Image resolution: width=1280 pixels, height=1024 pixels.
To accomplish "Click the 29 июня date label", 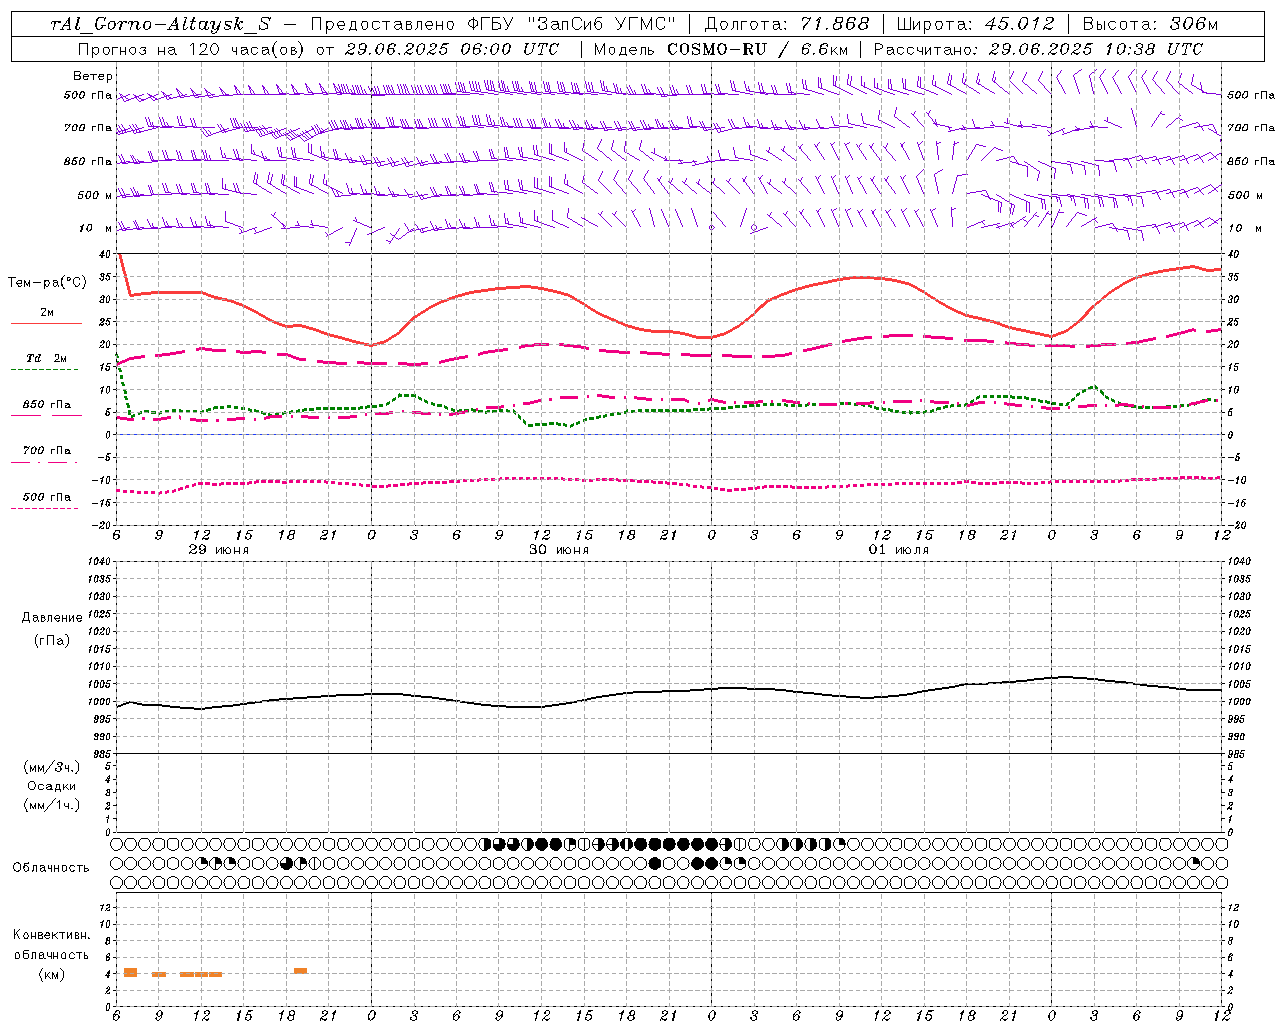I will point(218,550).
